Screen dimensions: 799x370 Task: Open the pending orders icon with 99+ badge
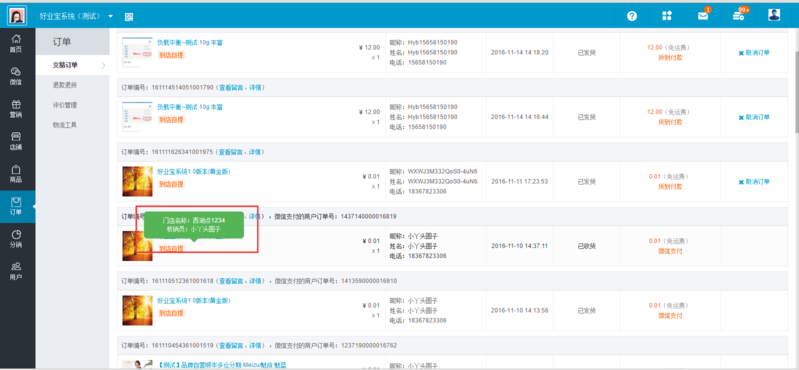pos(739,15)
